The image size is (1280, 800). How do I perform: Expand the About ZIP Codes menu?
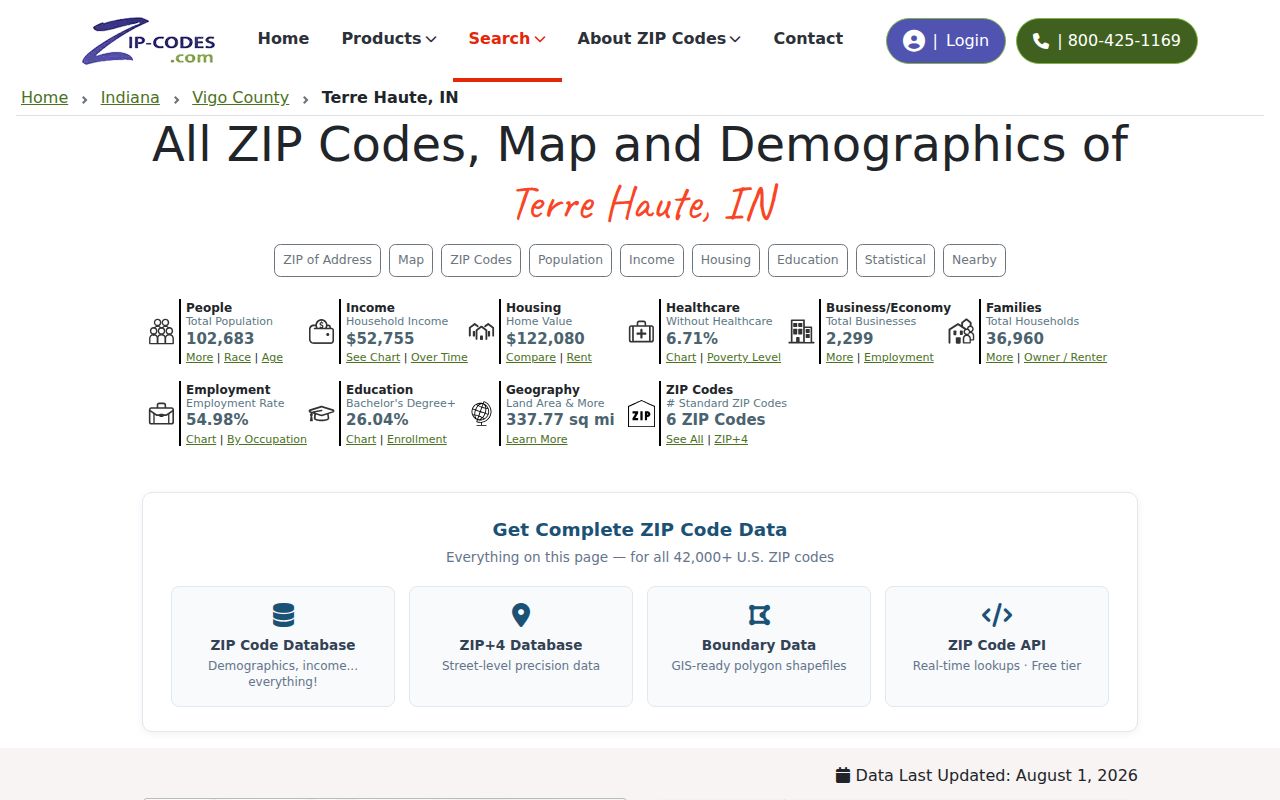click(x=659, y=39)
